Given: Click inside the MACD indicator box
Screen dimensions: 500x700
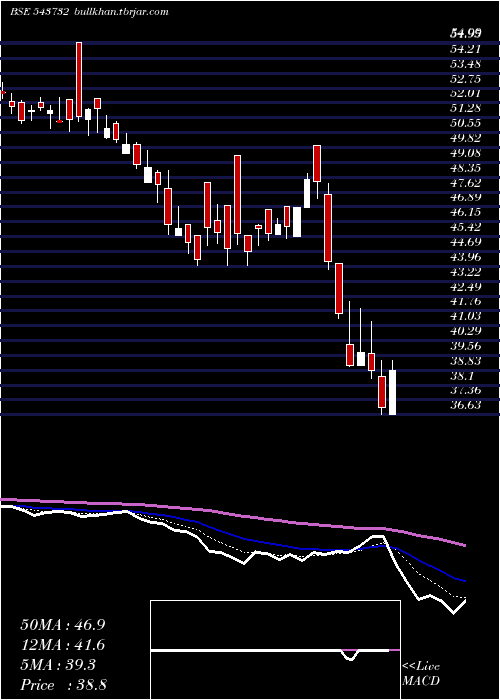Looking at the screenshot, I should tap(275, 650).
